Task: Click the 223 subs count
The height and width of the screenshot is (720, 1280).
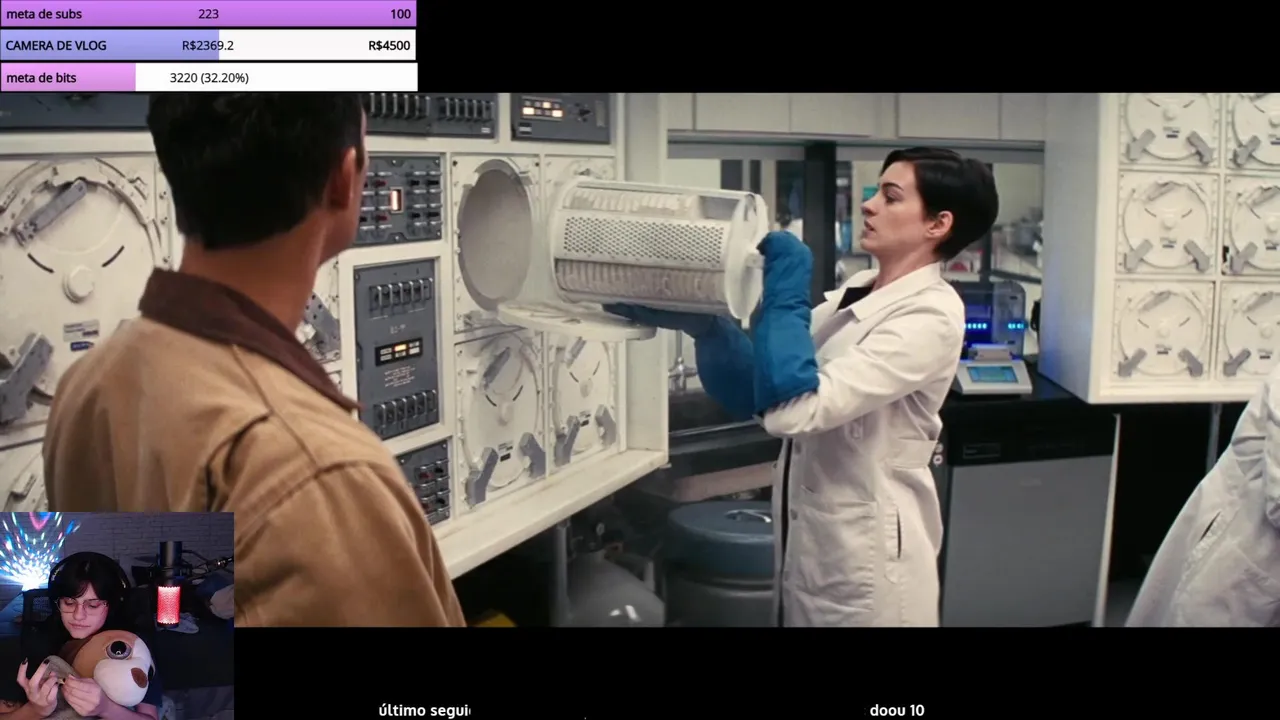Action: (x=208, y=14)
